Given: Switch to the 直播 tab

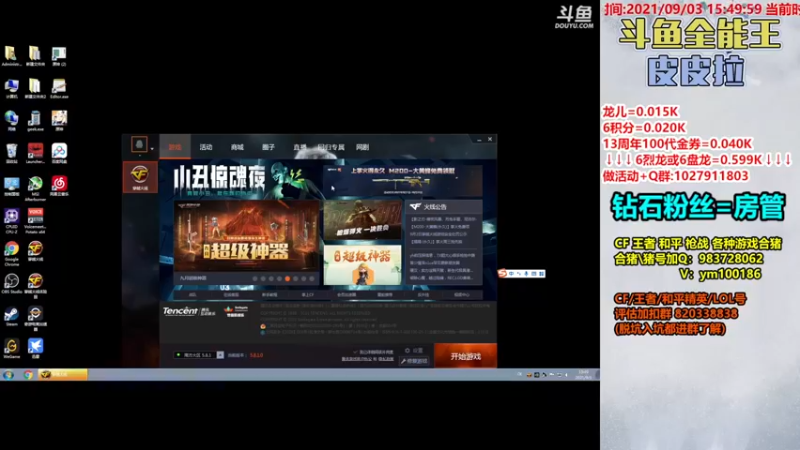Looking at the screenshot, I should 299,147.
